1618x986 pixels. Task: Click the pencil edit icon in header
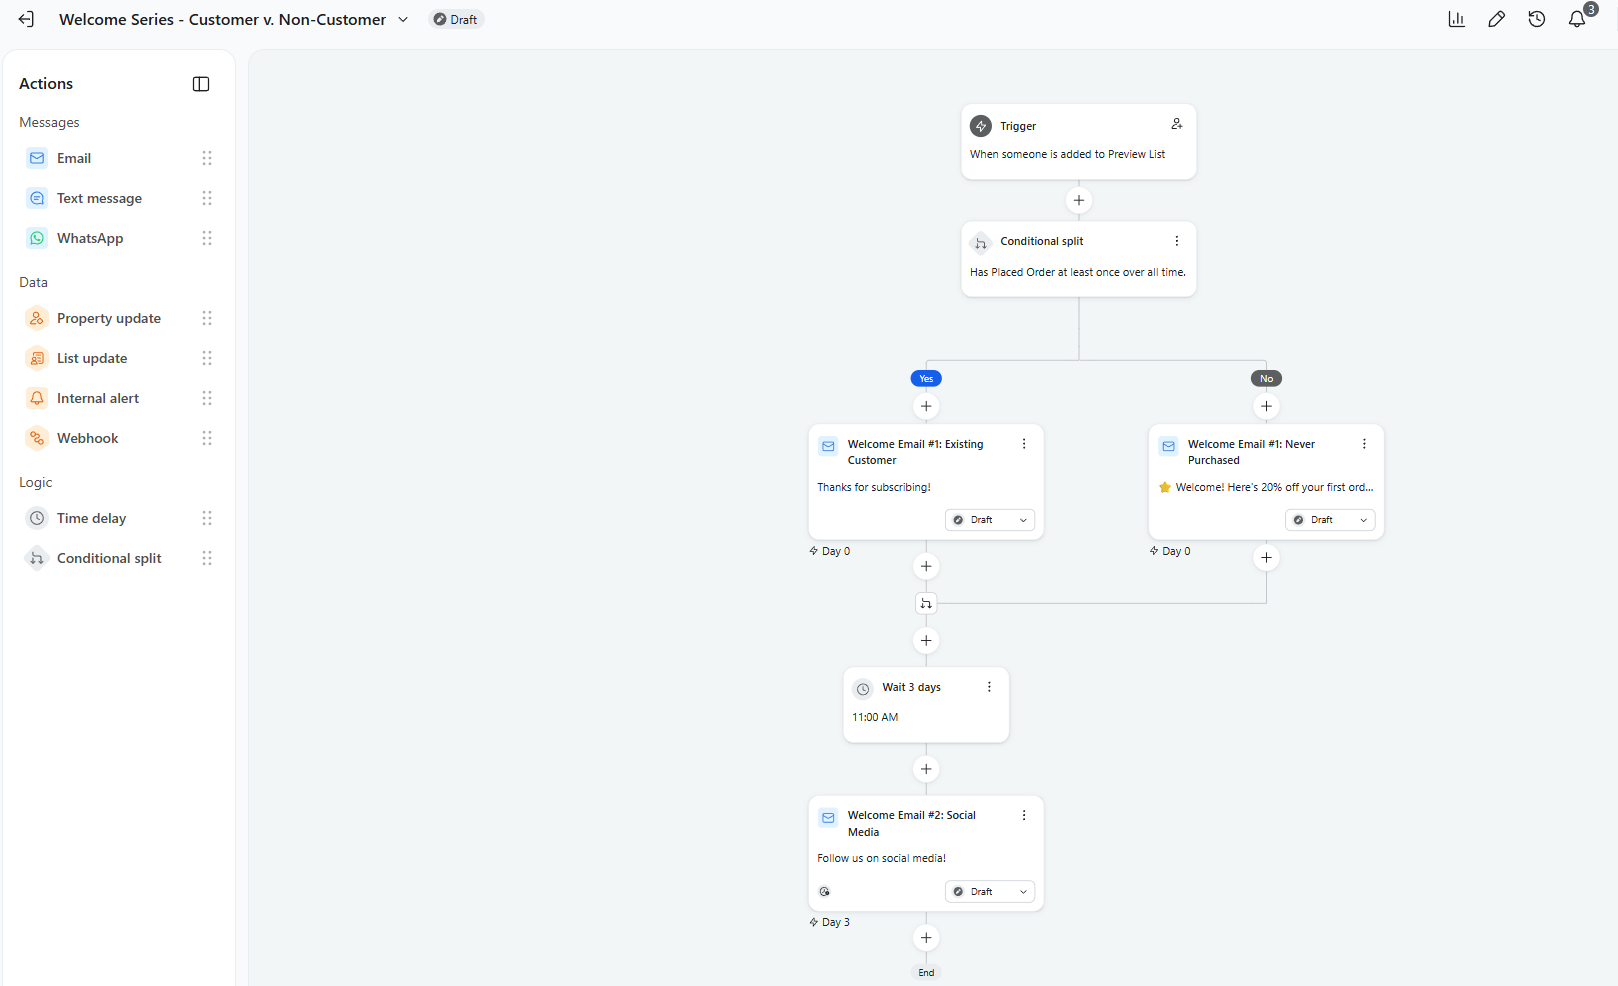click(x=1496, y=19)
